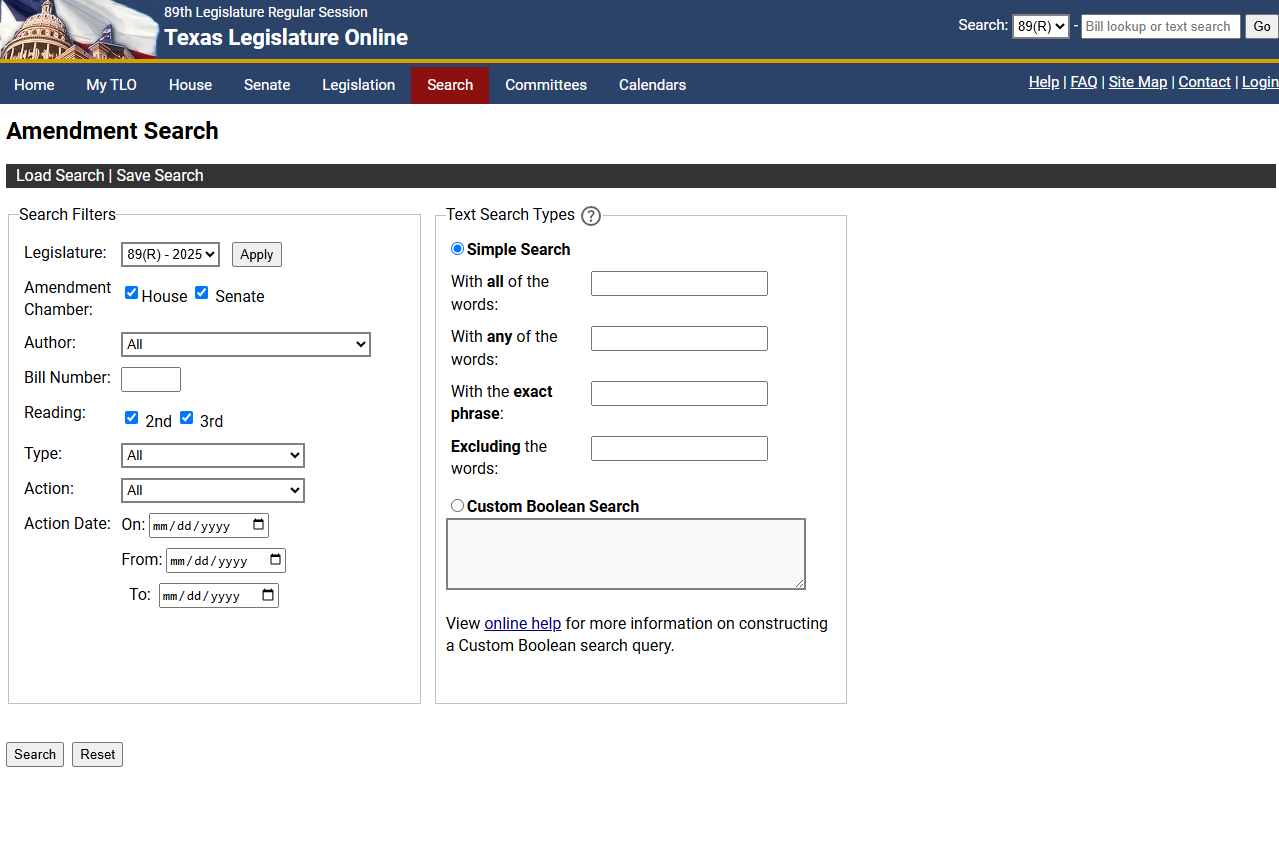Screen dimensions: 1279x849
Task: Uncheck the Senate amendment chamber checkbox
Action: pyautogui.click(x=202, y=292)
